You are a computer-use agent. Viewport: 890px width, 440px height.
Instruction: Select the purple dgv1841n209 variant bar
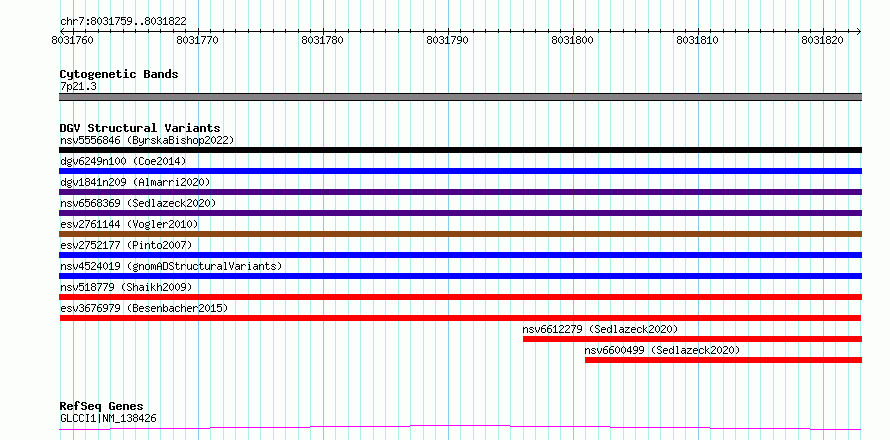click(460, 192)
